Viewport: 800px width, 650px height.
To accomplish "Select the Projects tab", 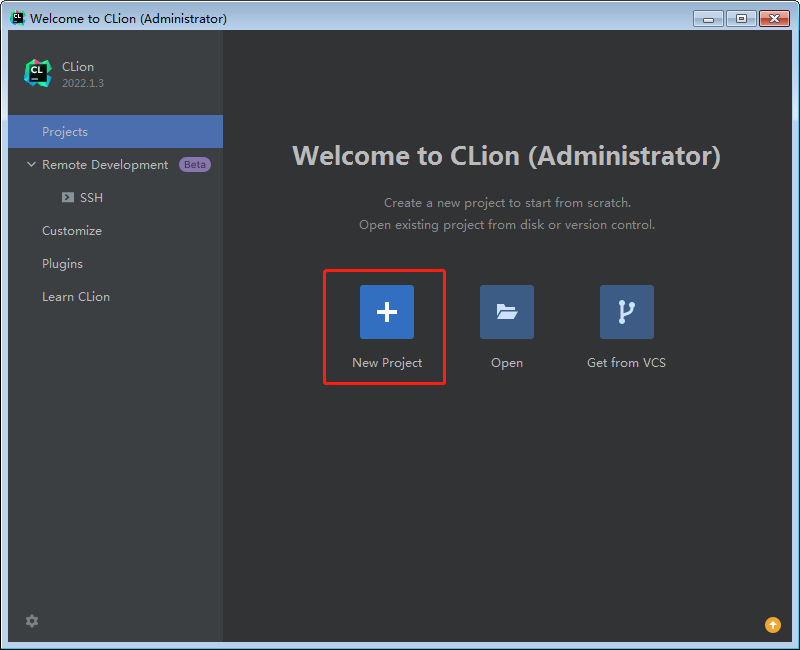I will point(65,132).
